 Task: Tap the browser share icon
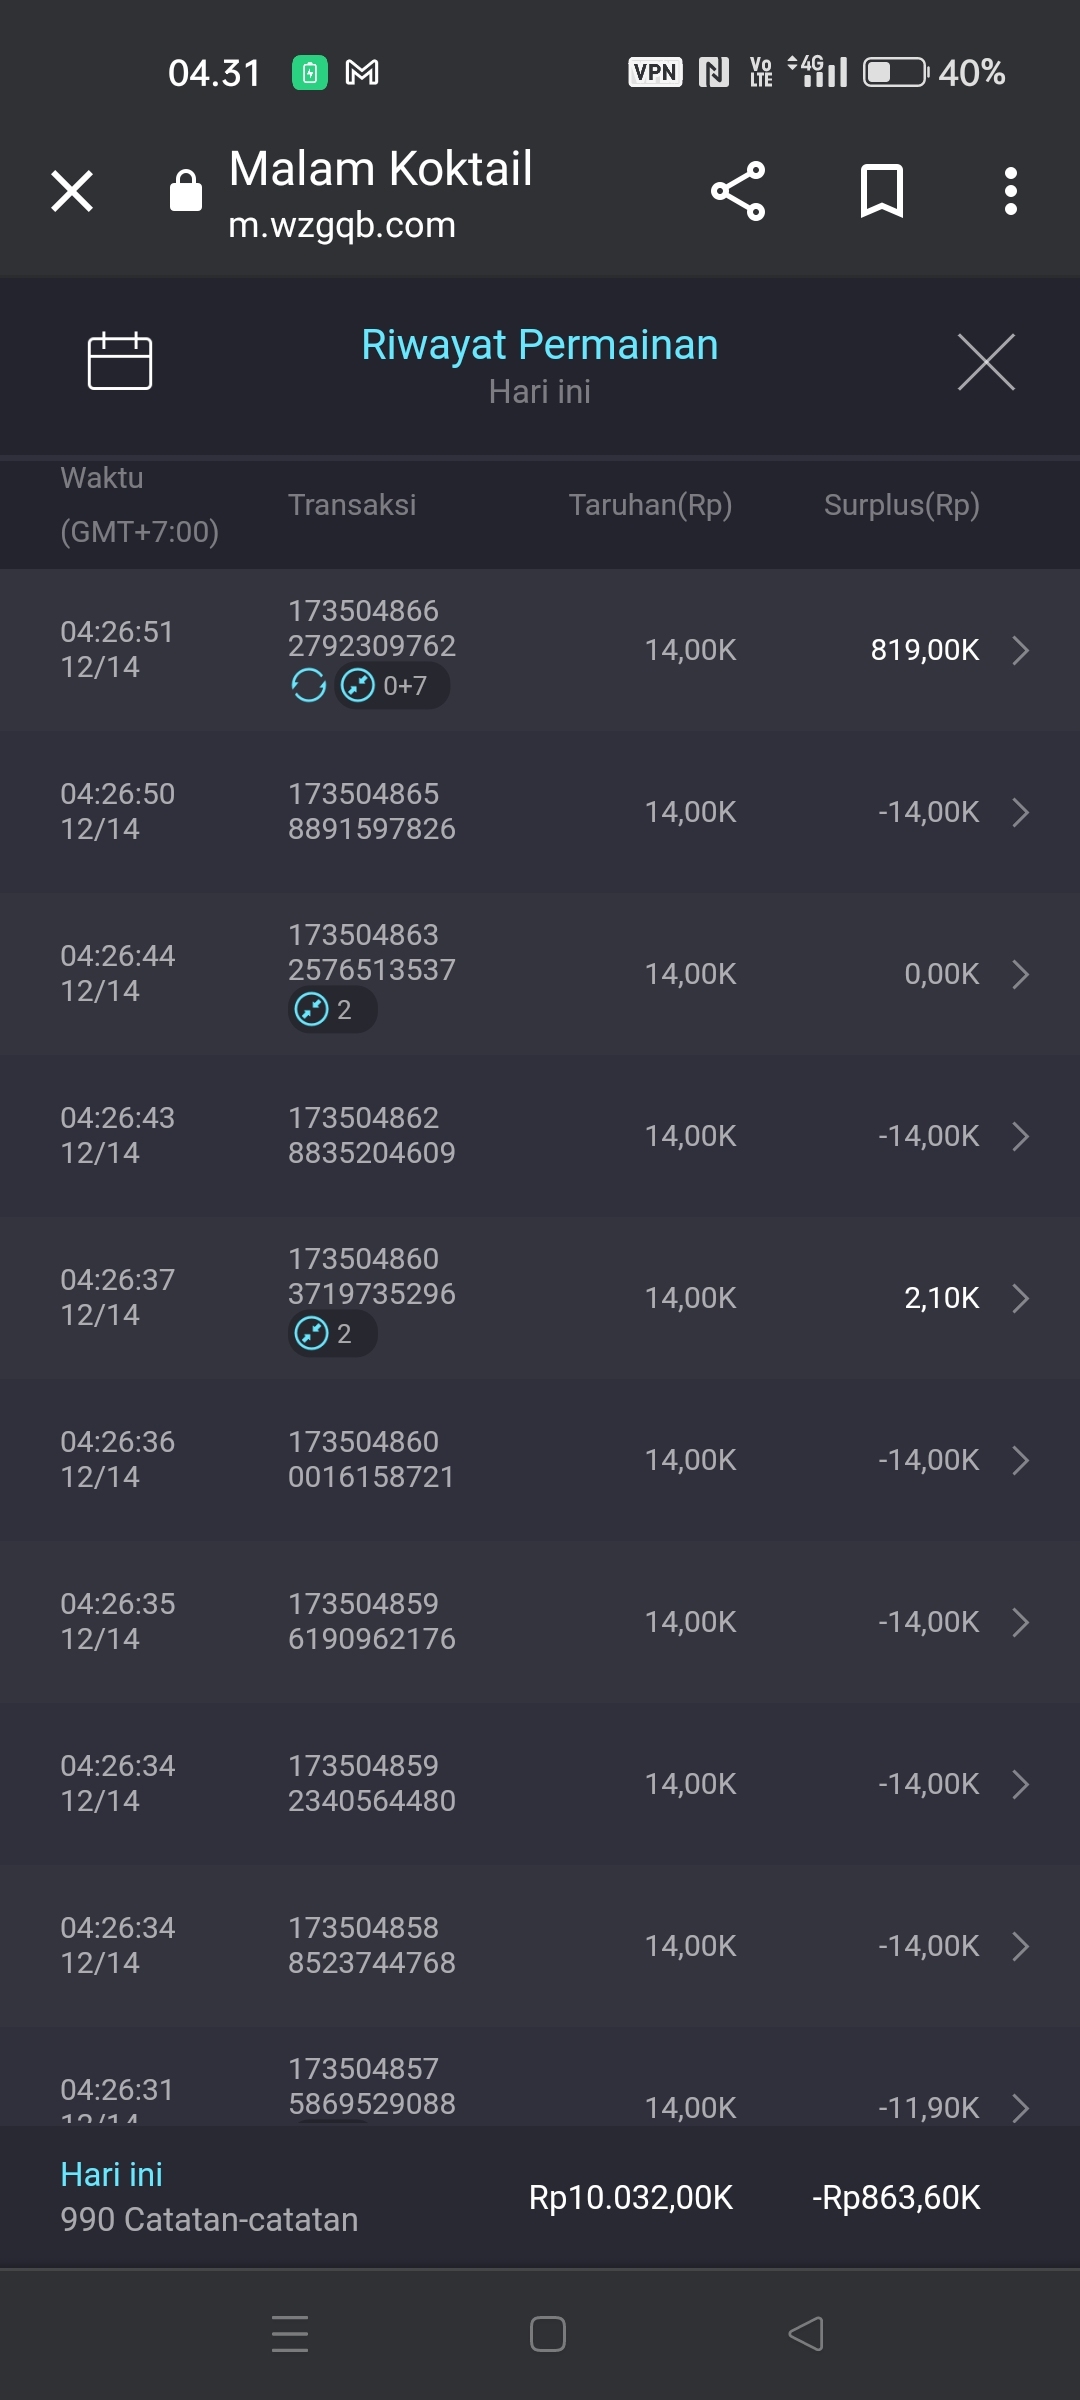click(x=738, y=191)
